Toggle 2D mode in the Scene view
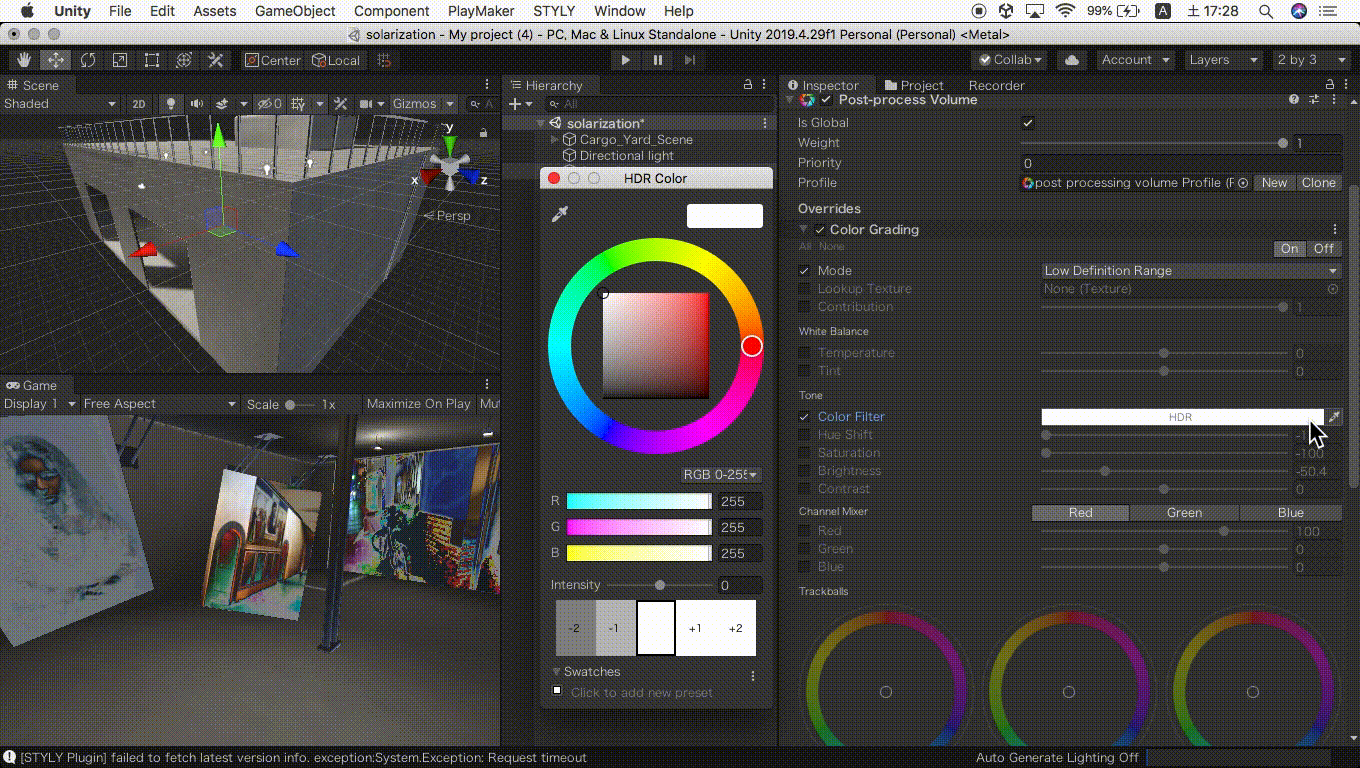This screenshot has height=768, width=1360. pos(139,103)
